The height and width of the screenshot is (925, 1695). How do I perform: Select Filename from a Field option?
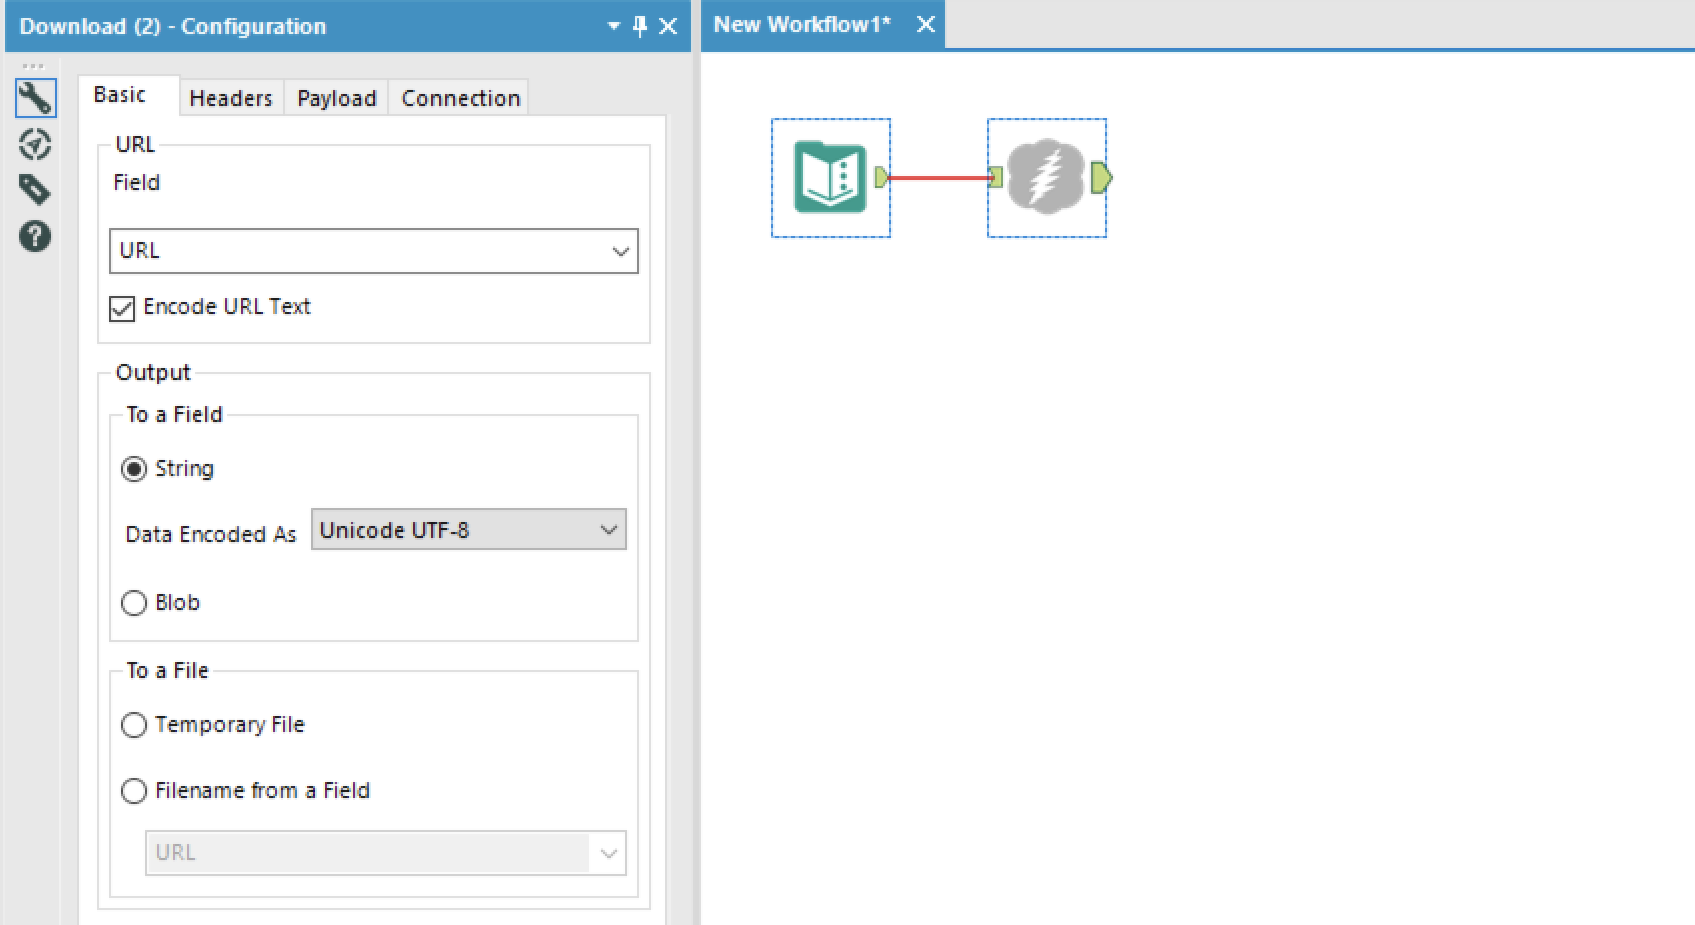coord(134,791)
